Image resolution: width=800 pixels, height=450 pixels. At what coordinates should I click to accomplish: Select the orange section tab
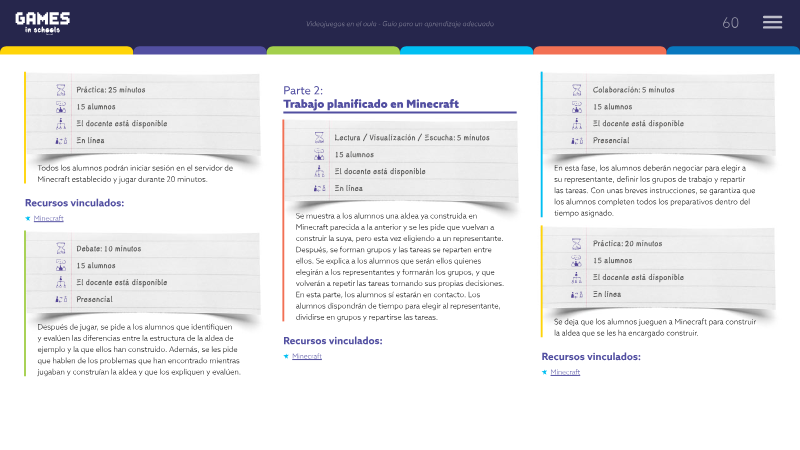click(599, 50)
